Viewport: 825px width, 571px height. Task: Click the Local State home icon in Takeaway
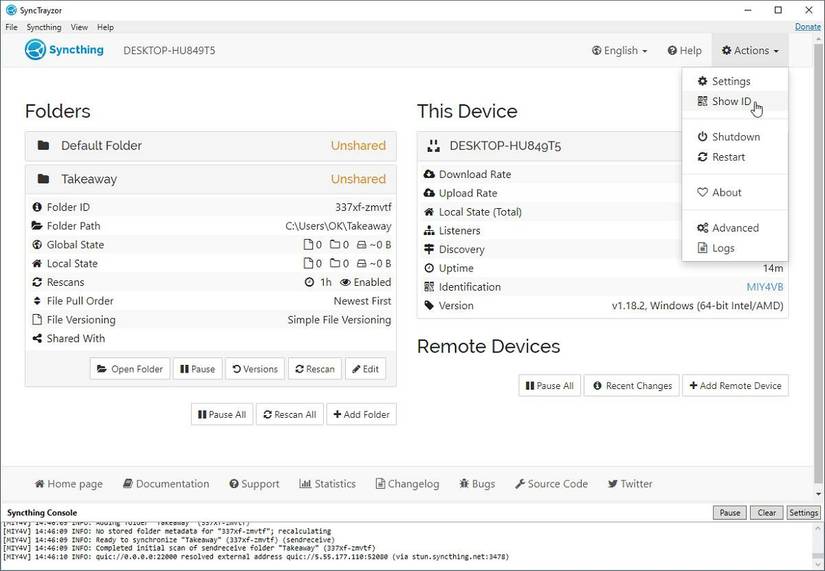[x=37, y=264]
